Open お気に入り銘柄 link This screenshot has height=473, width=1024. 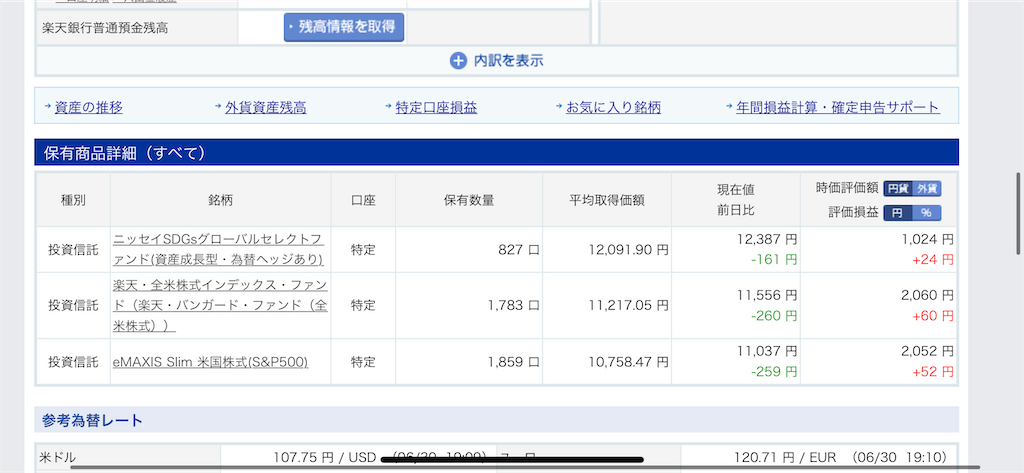click(x=613, y=107)
